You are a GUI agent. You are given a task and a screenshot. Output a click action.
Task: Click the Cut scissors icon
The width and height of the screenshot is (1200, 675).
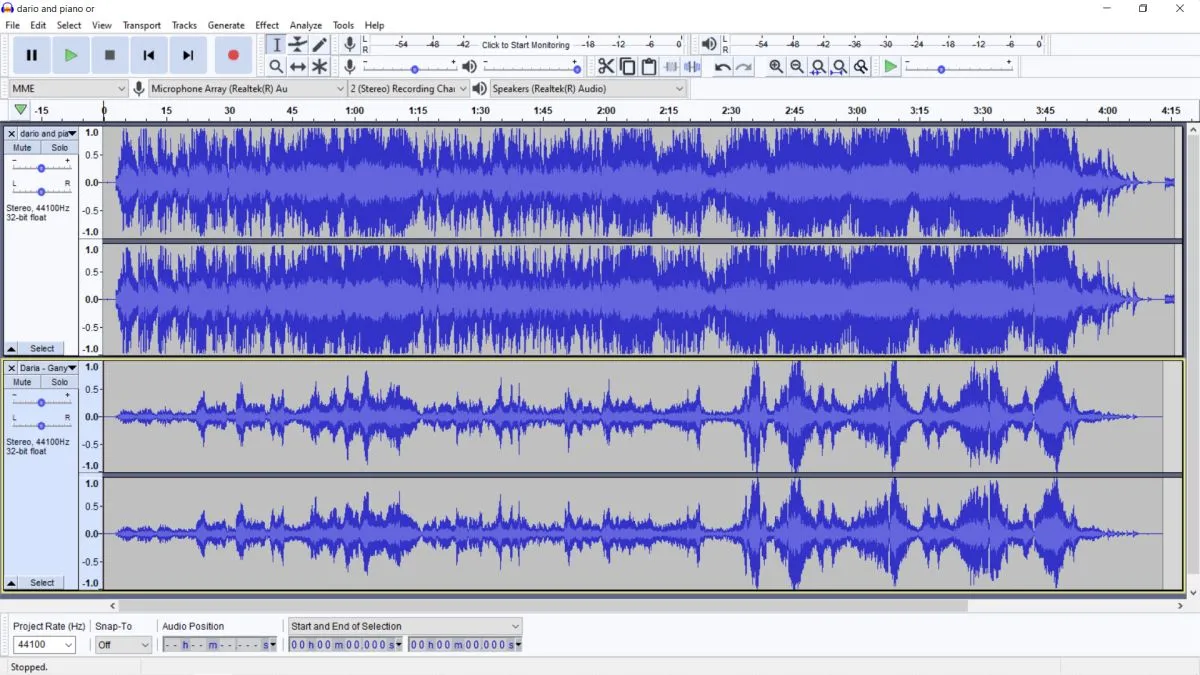(606, 66)
